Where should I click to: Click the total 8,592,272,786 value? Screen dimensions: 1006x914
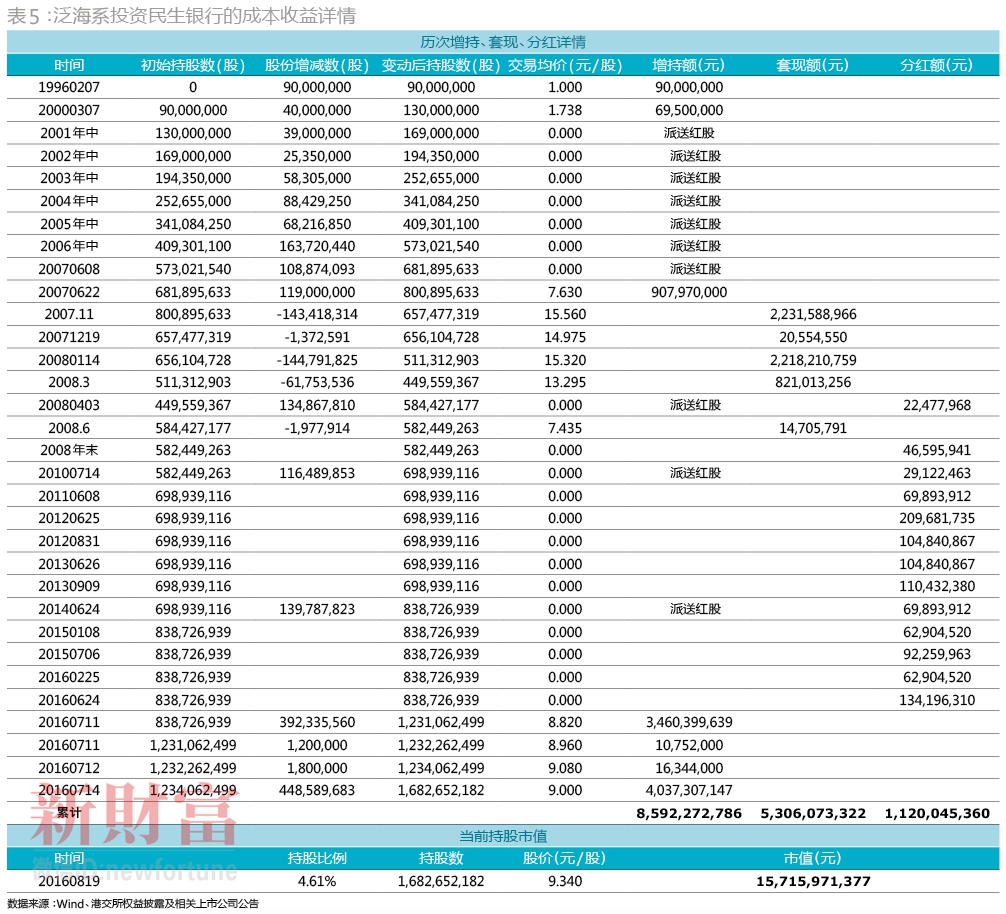click(688, 813)
